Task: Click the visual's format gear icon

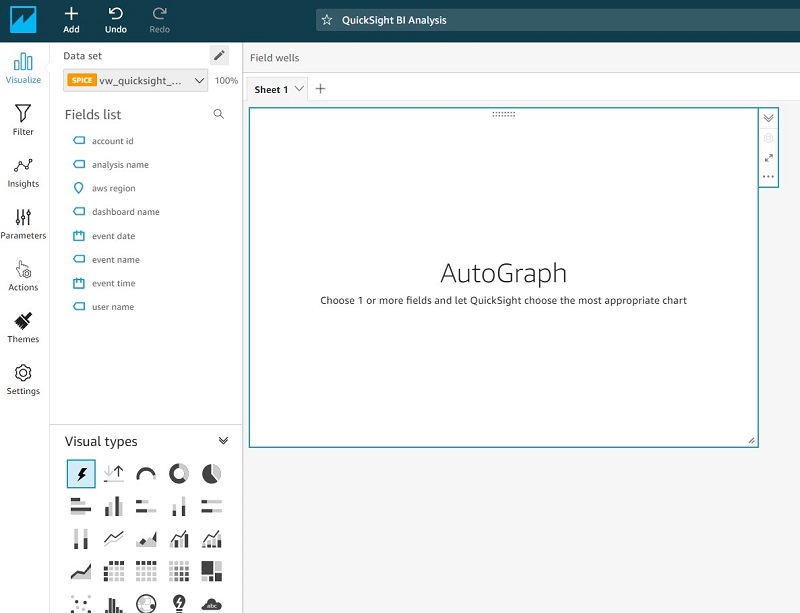Action: pyautogui.click(x=768, y=138)
